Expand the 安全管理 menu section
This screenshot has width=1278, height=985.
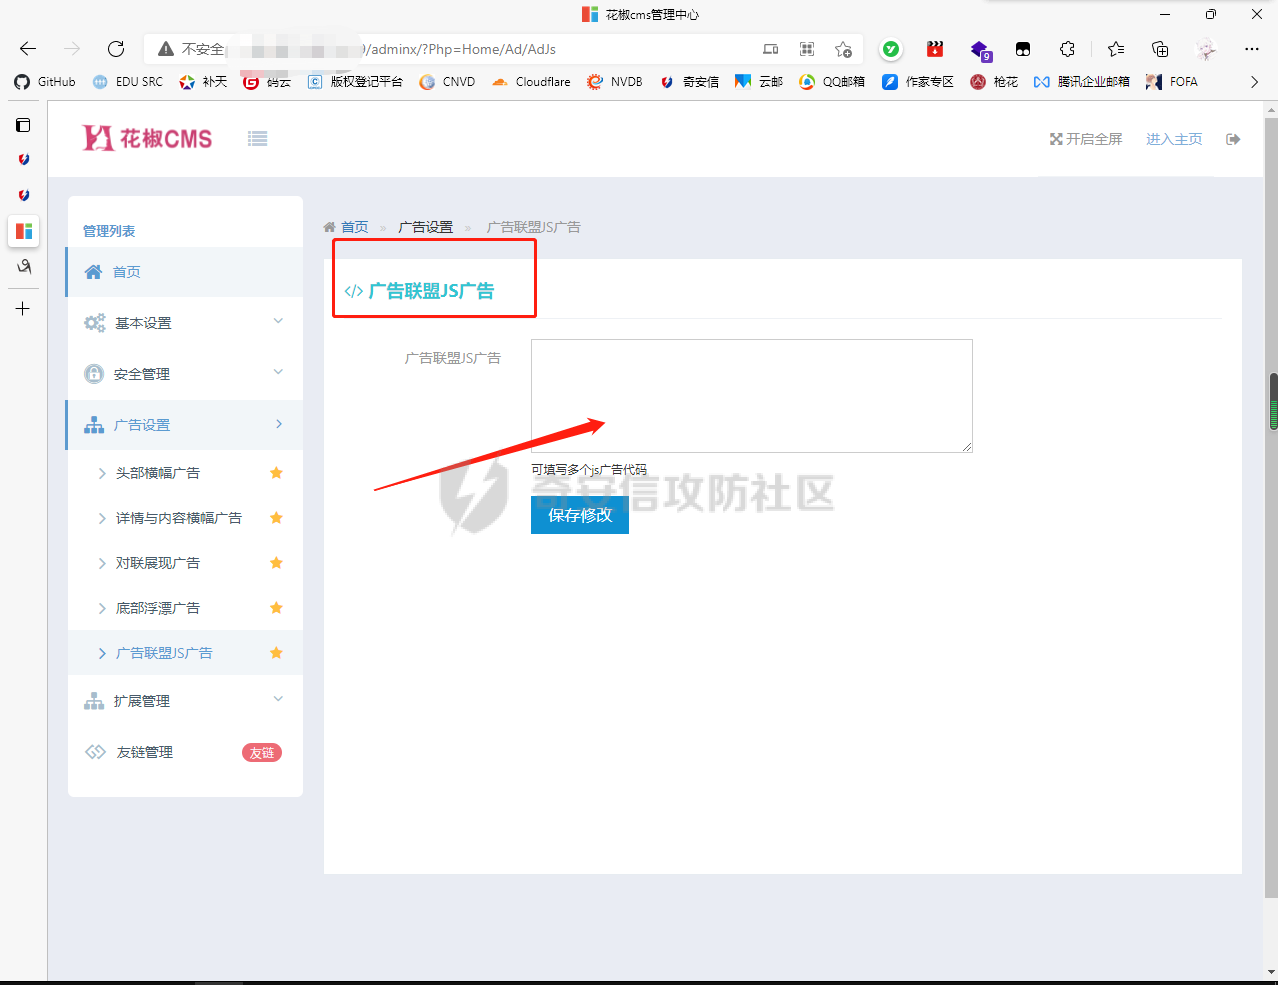pos(185,374)
